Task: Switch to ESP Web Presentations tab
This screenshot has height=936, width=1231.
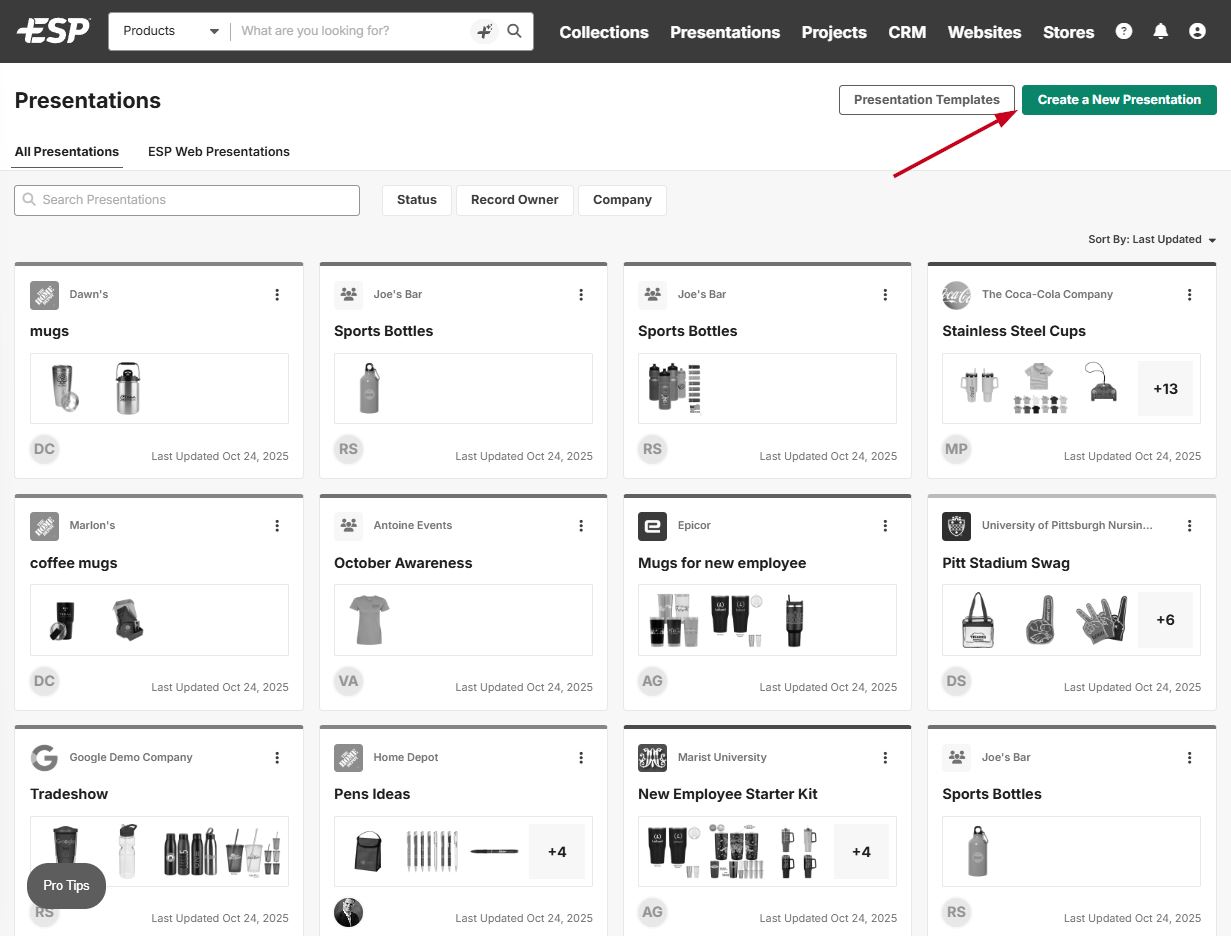Action: [x=218, y=152]
